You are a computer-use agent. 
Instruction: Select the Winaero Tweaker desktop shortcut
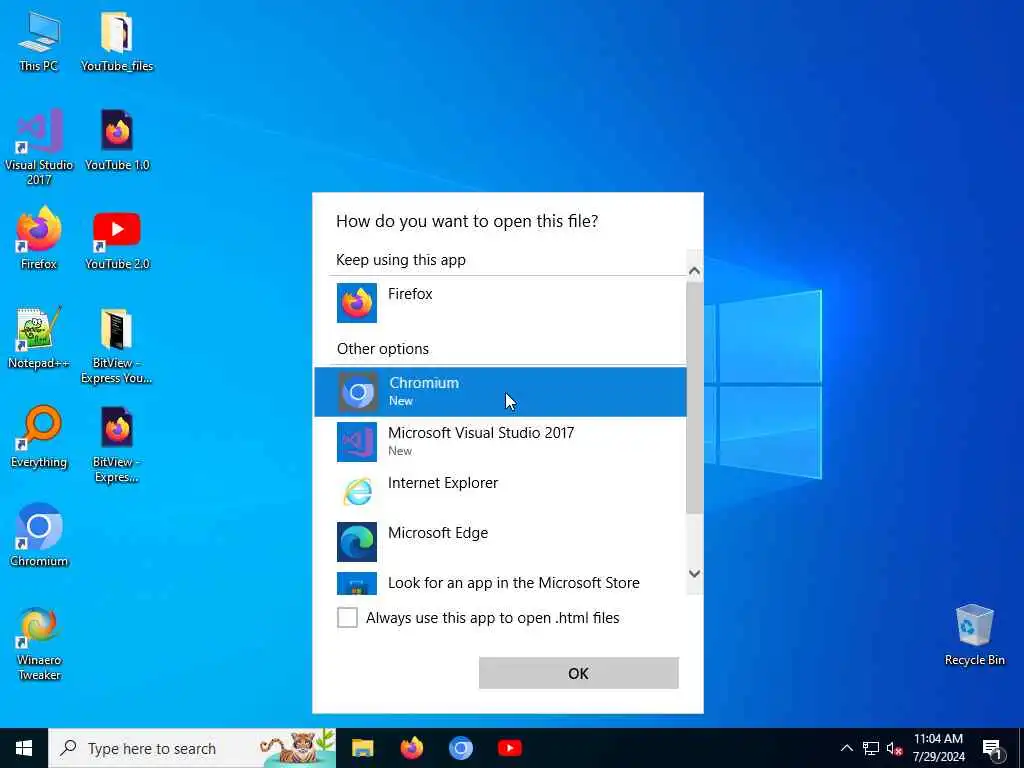click(39, 643)
